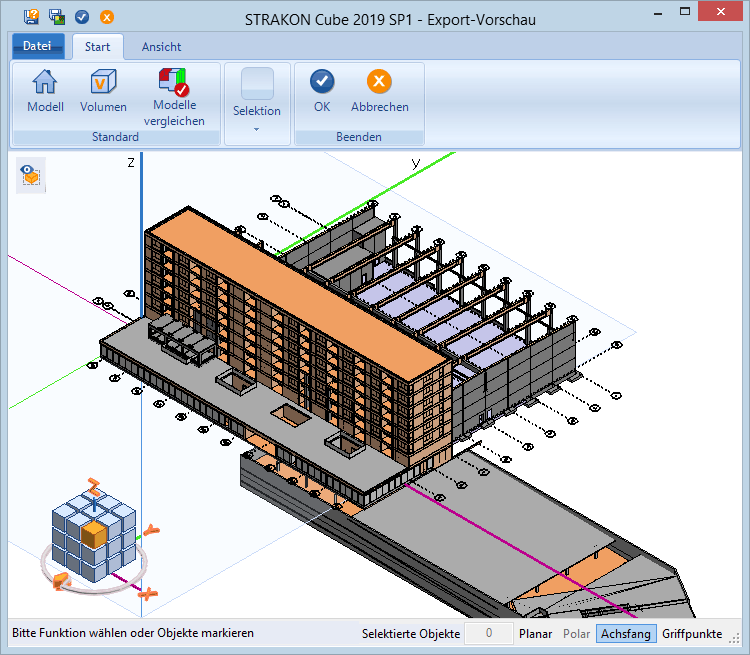Launch Modelle vergleichen comparison tool

174,98
